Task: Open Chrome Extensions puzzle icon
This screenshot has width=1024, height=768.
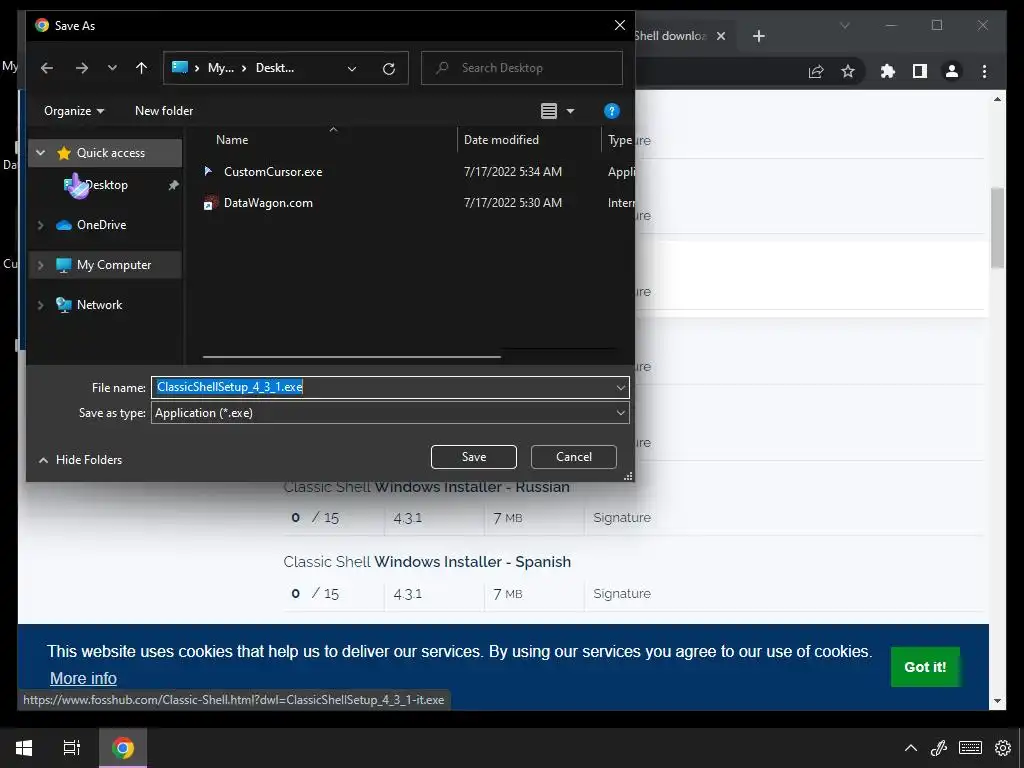Action: coord(888,71)
